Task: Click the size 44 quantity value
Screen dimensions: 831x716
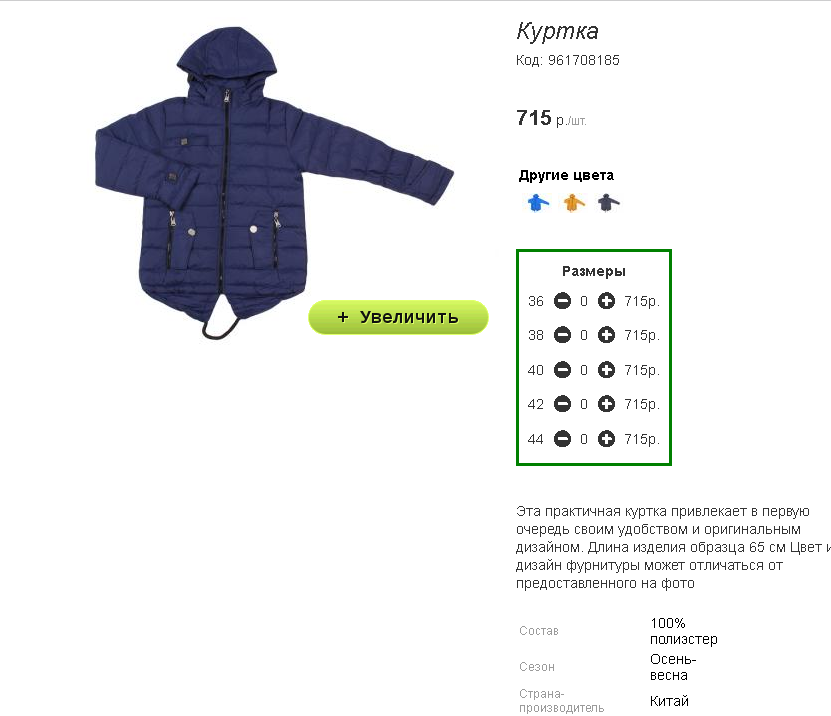Action: 584,439
